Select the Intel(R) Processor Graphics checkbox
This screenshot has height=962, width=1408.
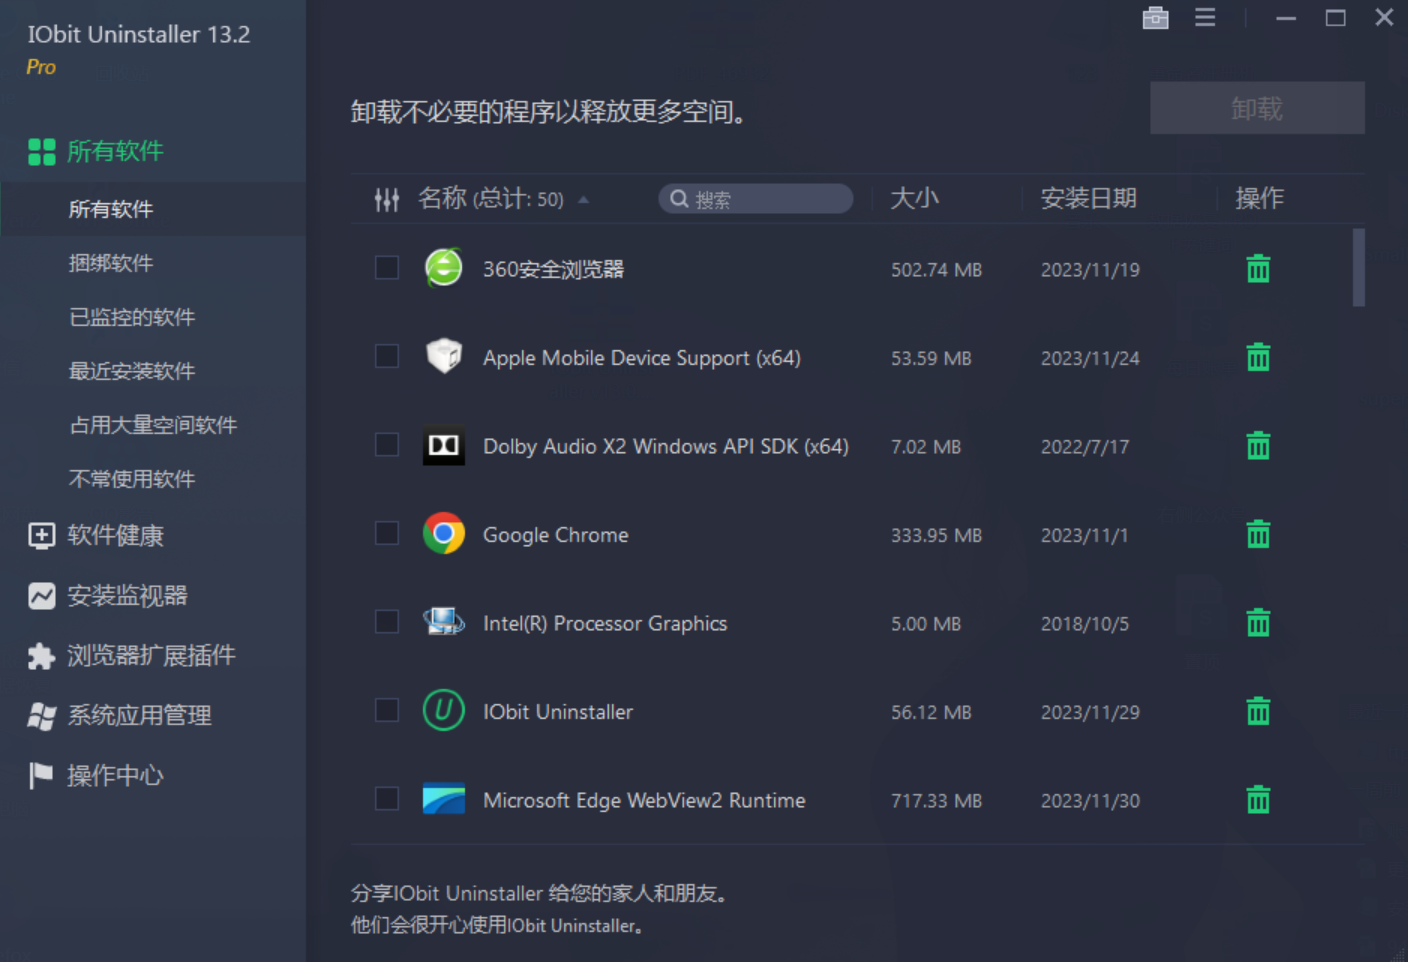pos(386,622)
